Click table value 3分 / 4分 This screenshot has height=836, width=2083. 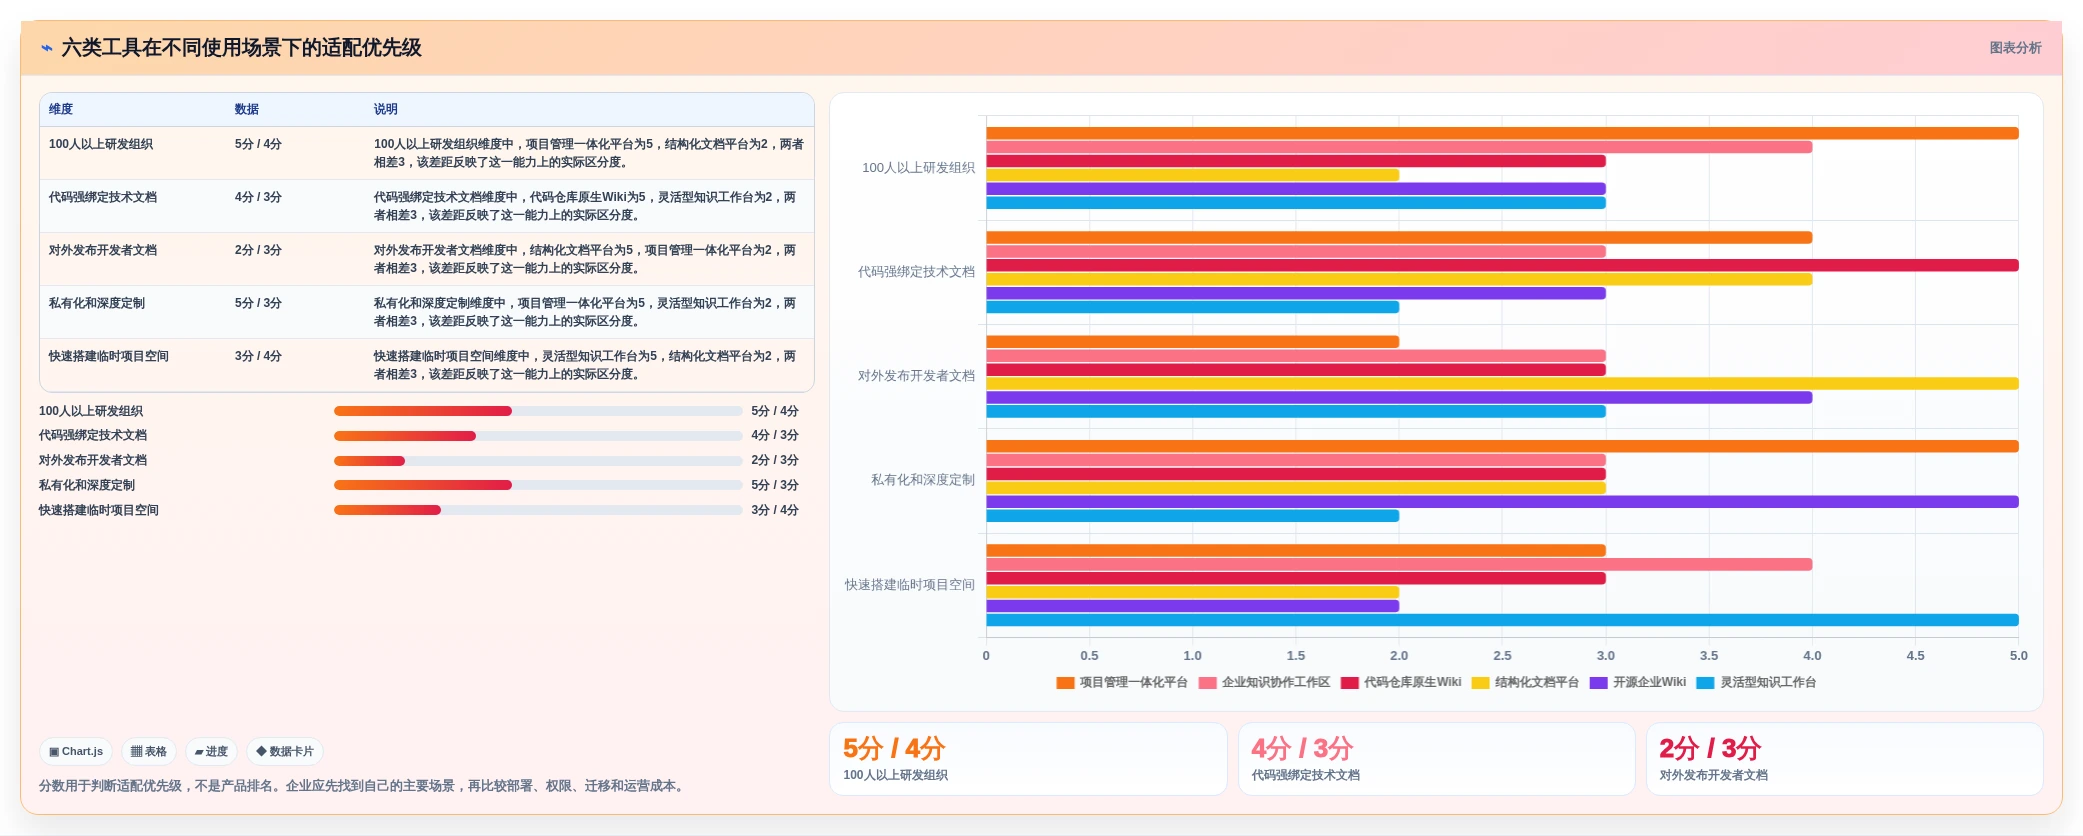point(258,356)
